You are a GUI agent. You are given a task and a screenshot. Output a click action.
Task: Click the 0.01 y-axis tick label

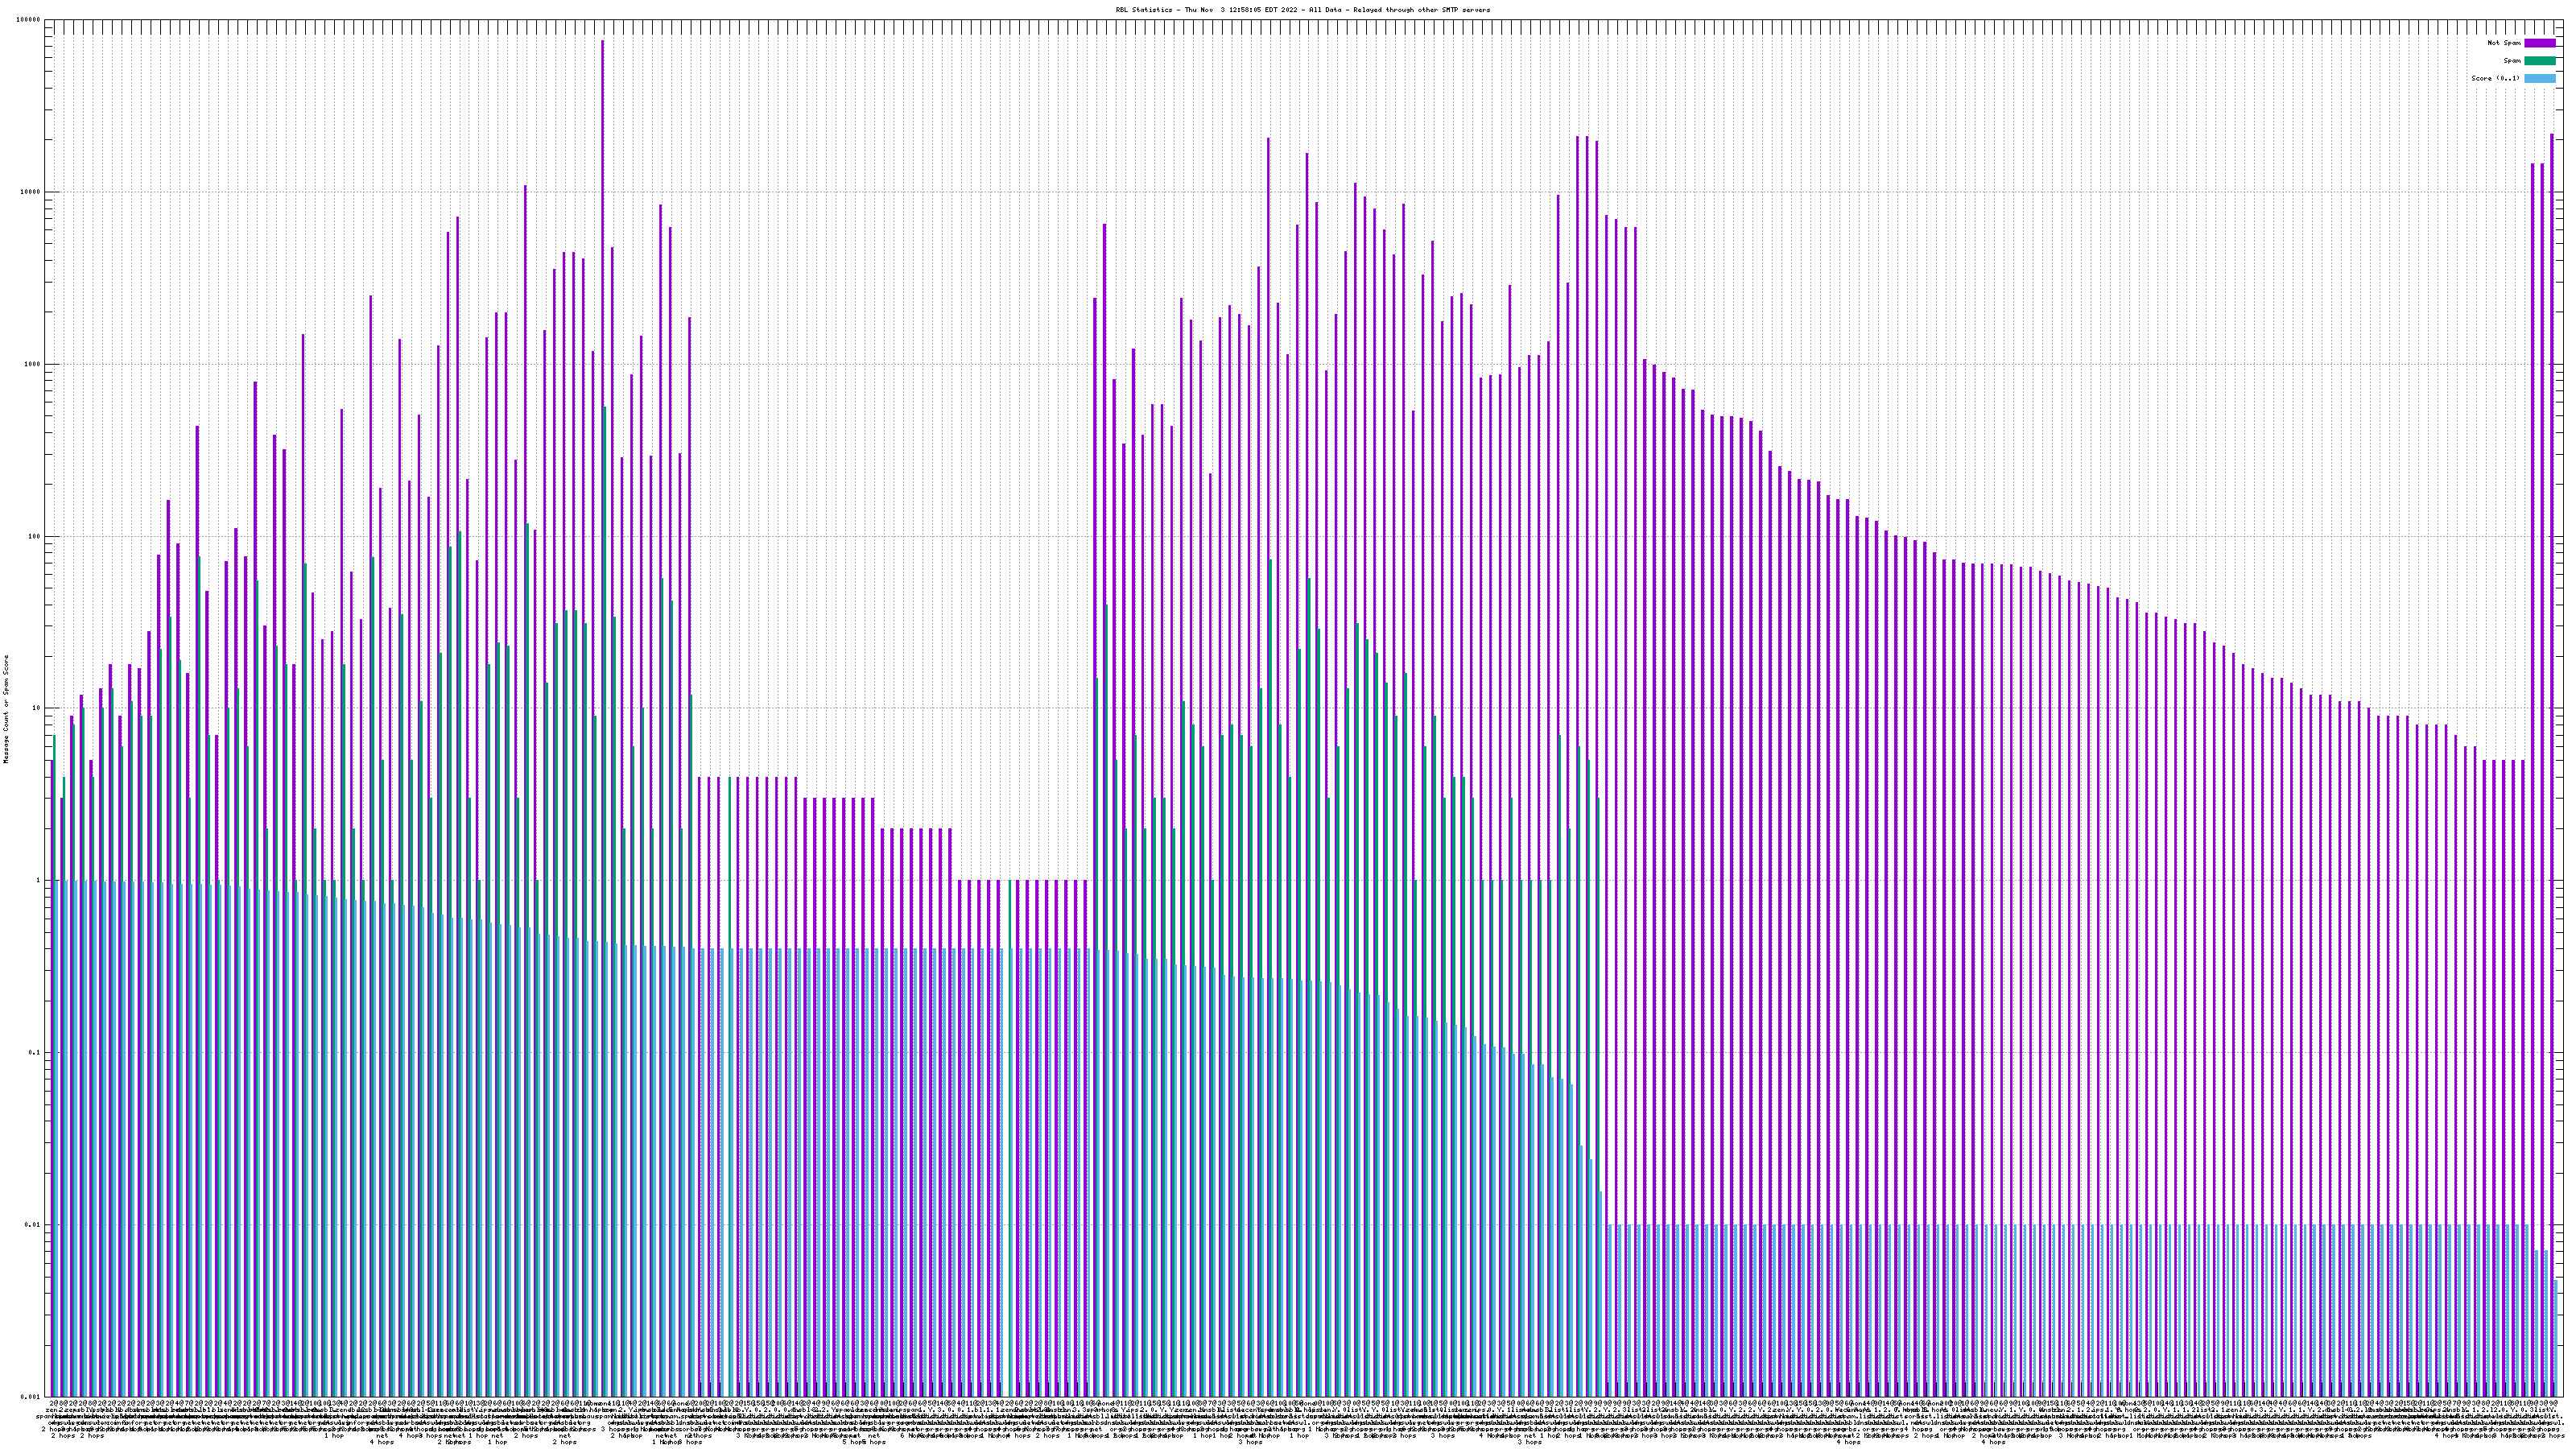33,1225
